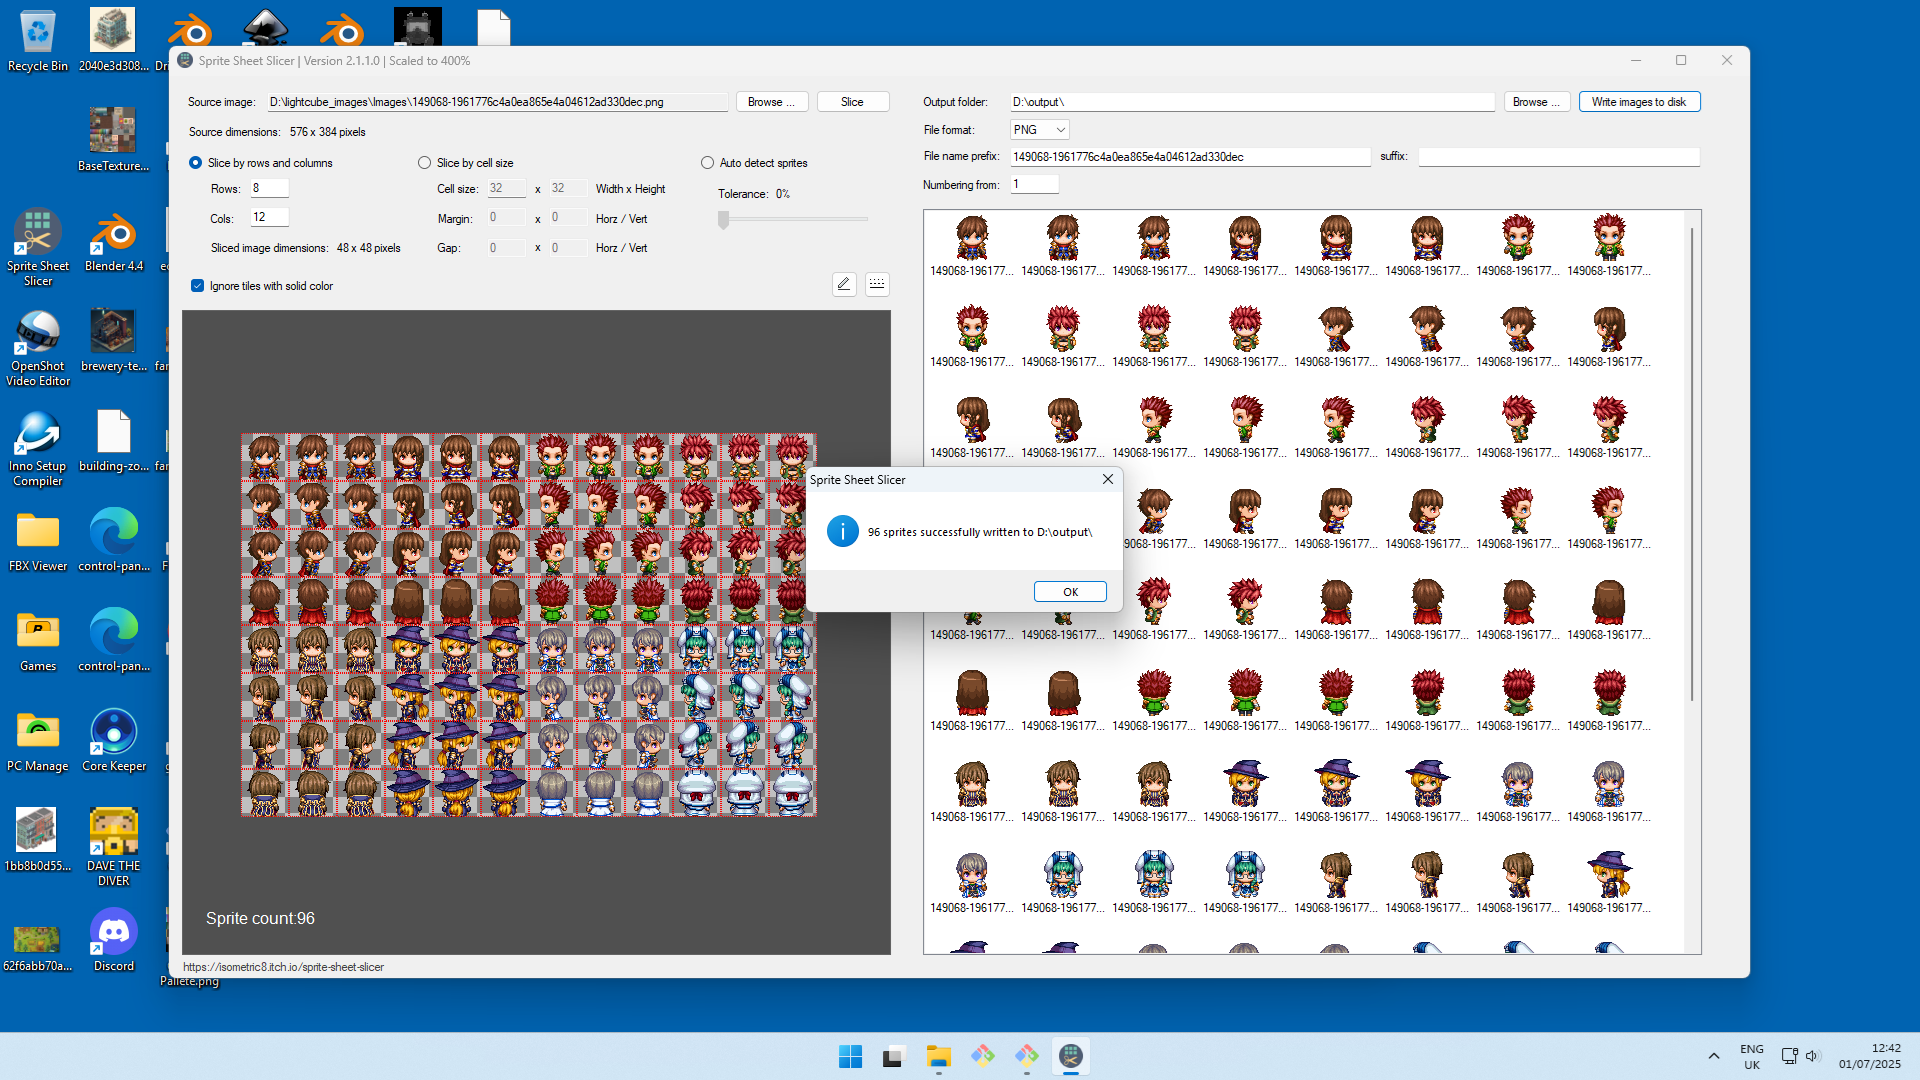Select first sprite thumbnail in output list
The image size is (1920, 1080).
pyautogui.click(x=972, y=246)
